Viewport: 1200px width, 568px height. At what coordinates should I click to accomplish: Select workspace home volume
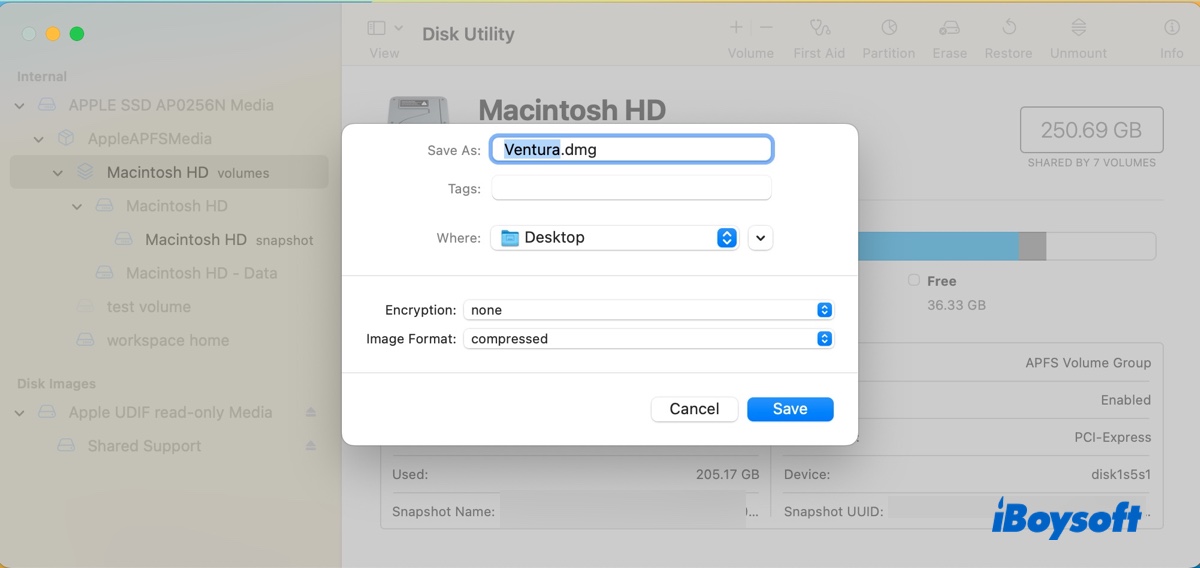point(169,340)
